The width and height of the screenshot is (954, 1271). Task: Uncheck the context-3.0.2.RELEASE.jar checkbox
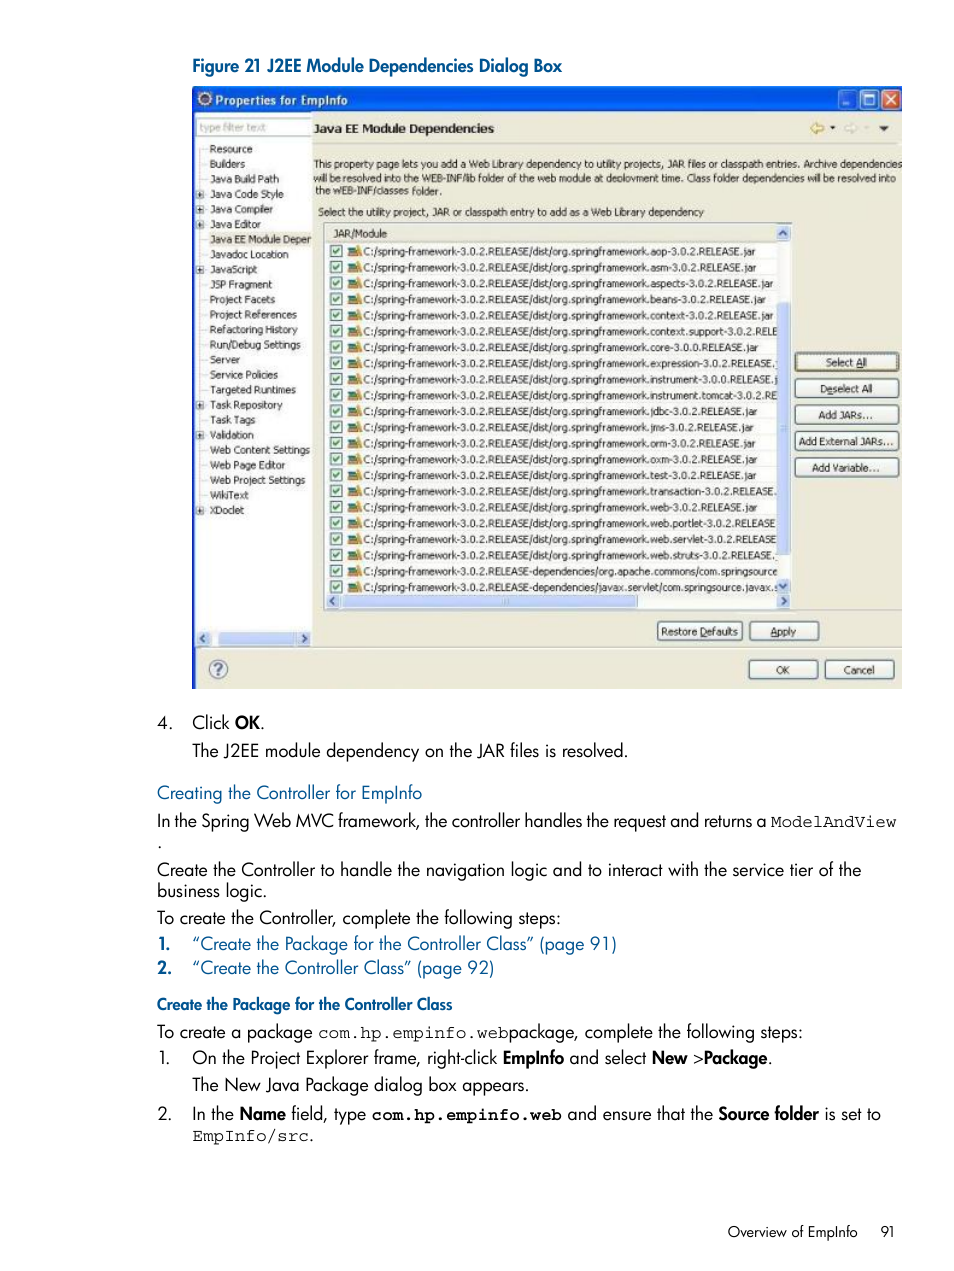pyautogui.click(x=336, y=316)
